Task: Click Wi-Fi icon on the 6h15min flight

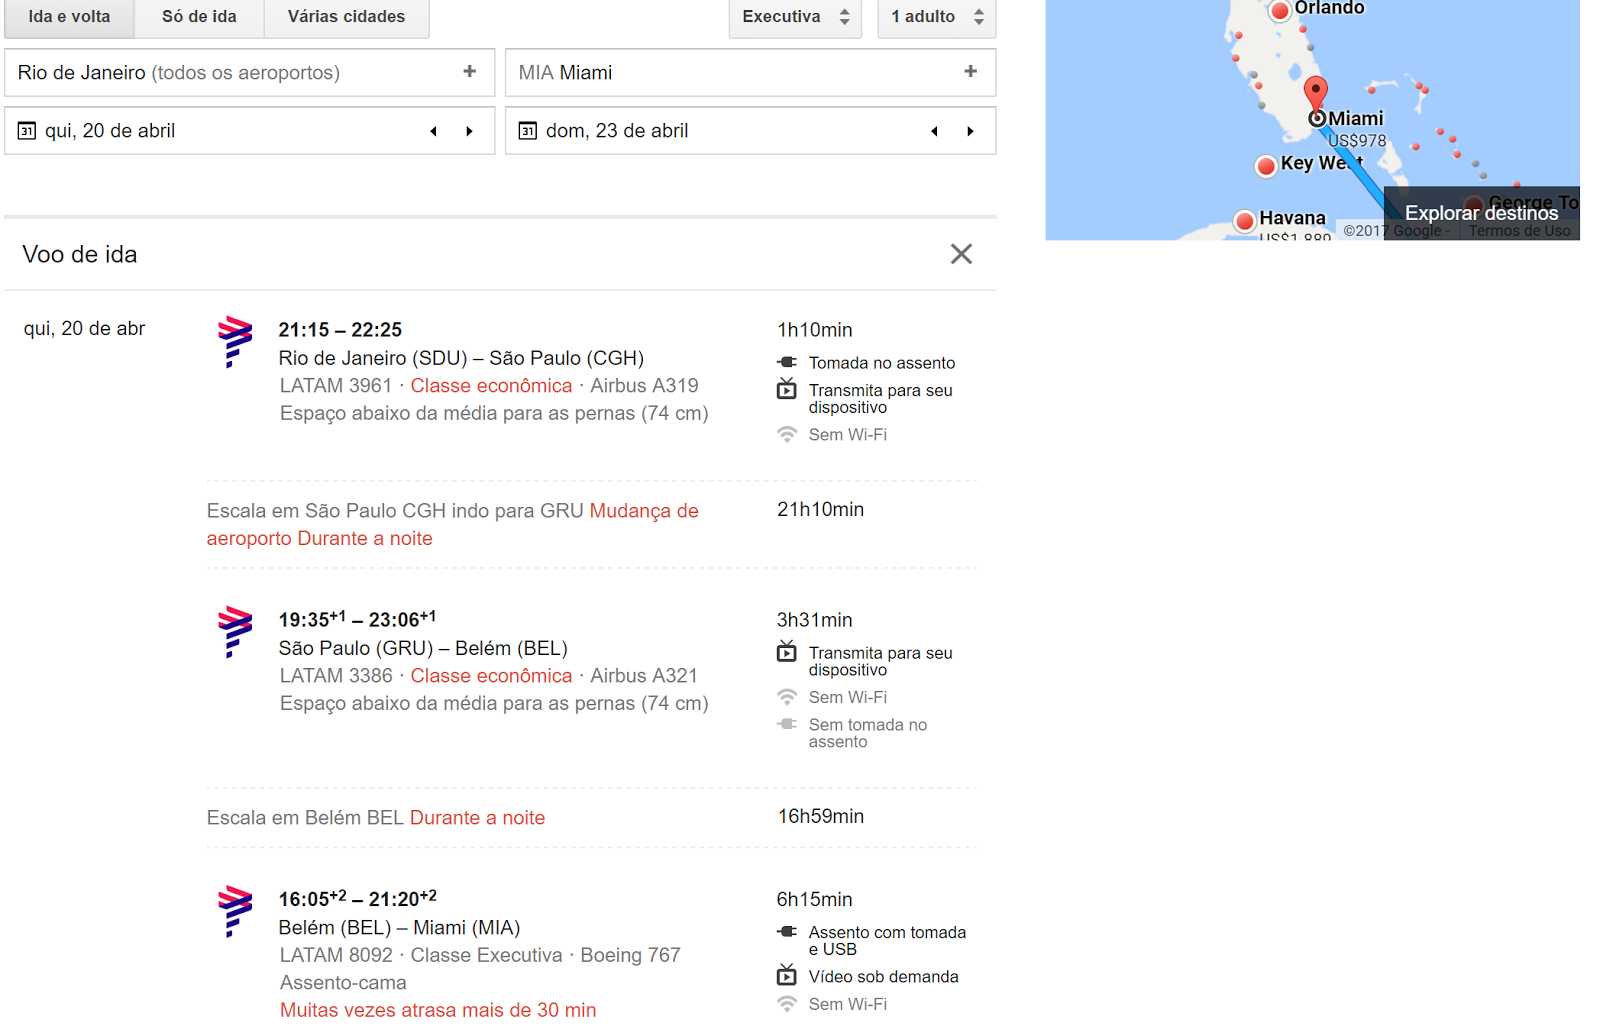Action: tap(787, 1004)
